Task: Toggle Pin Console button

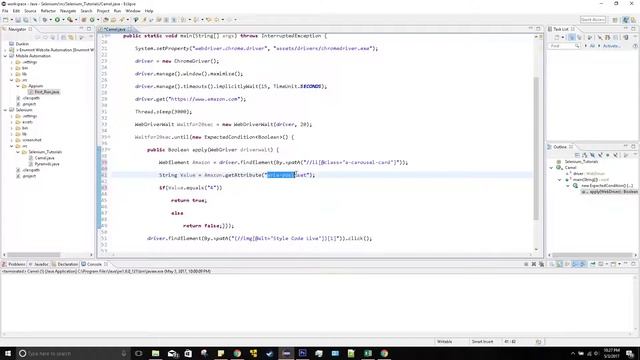Action: tap(593, 264)
